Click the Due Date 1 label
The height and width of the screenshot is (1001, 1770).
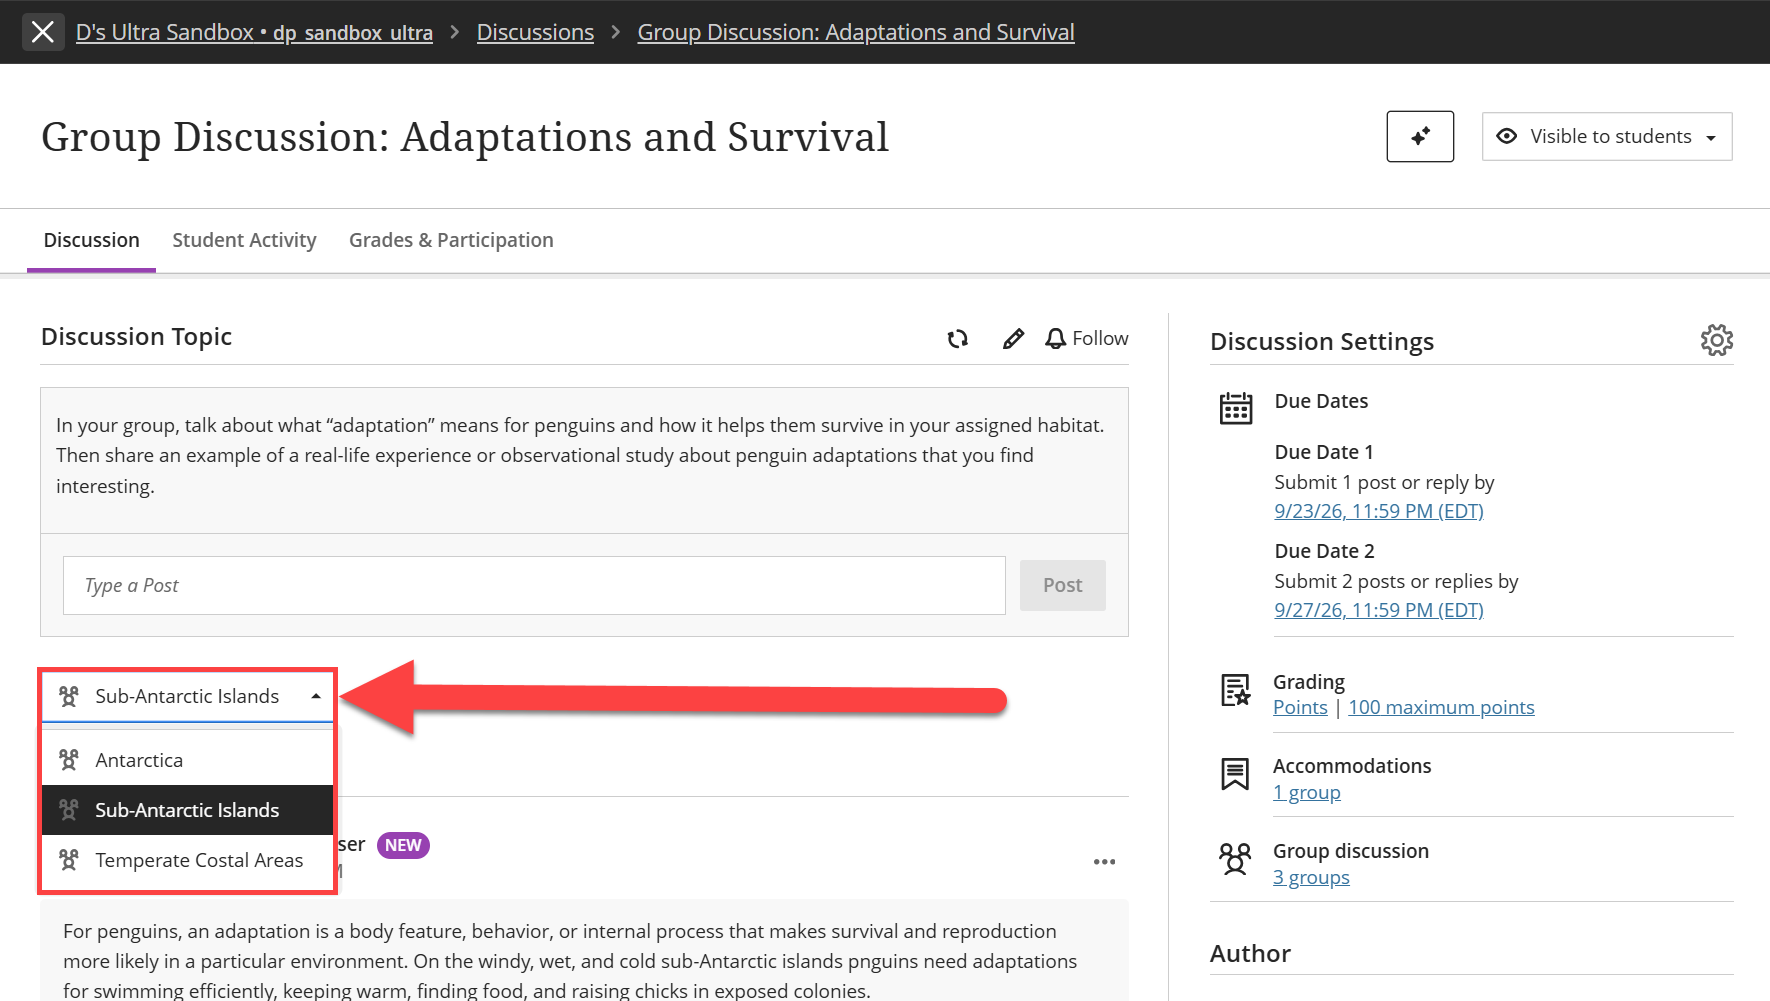pyautogui.click(x=1324, y=452)
